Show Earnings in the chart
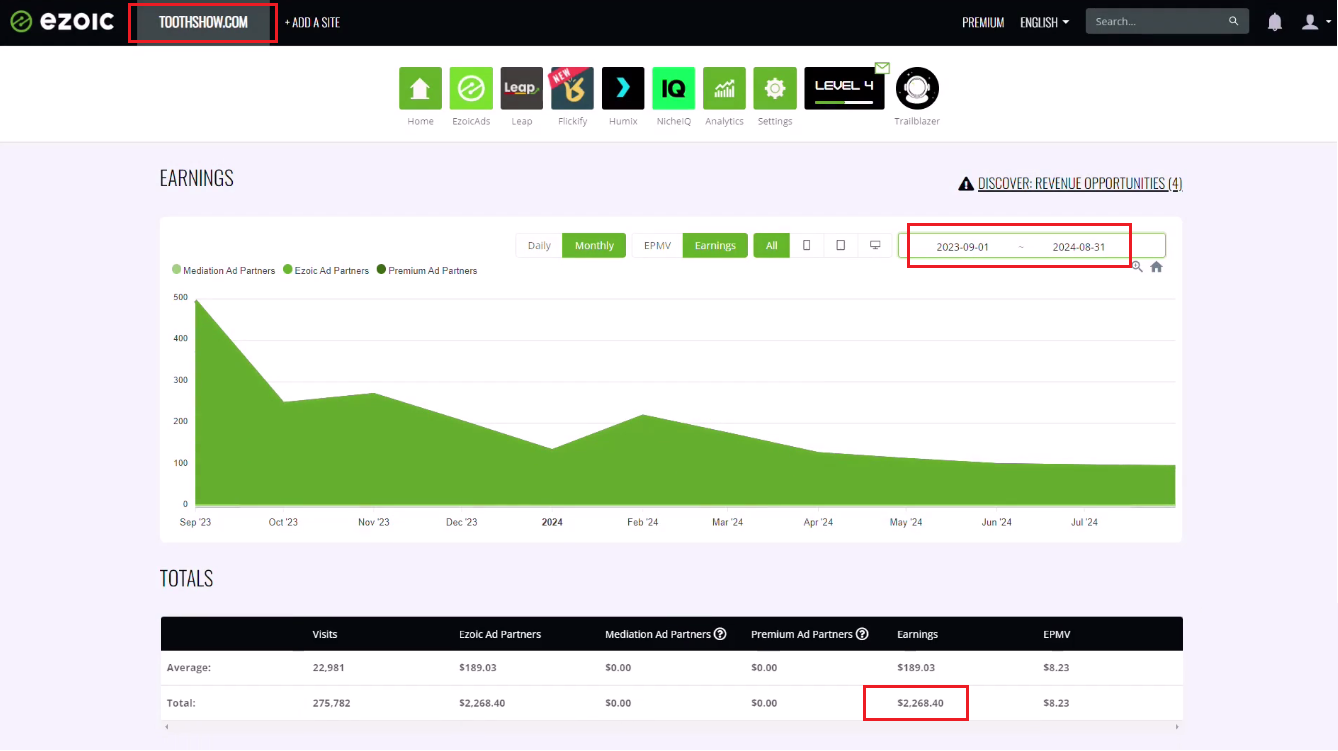 click(x=715, y=245)
